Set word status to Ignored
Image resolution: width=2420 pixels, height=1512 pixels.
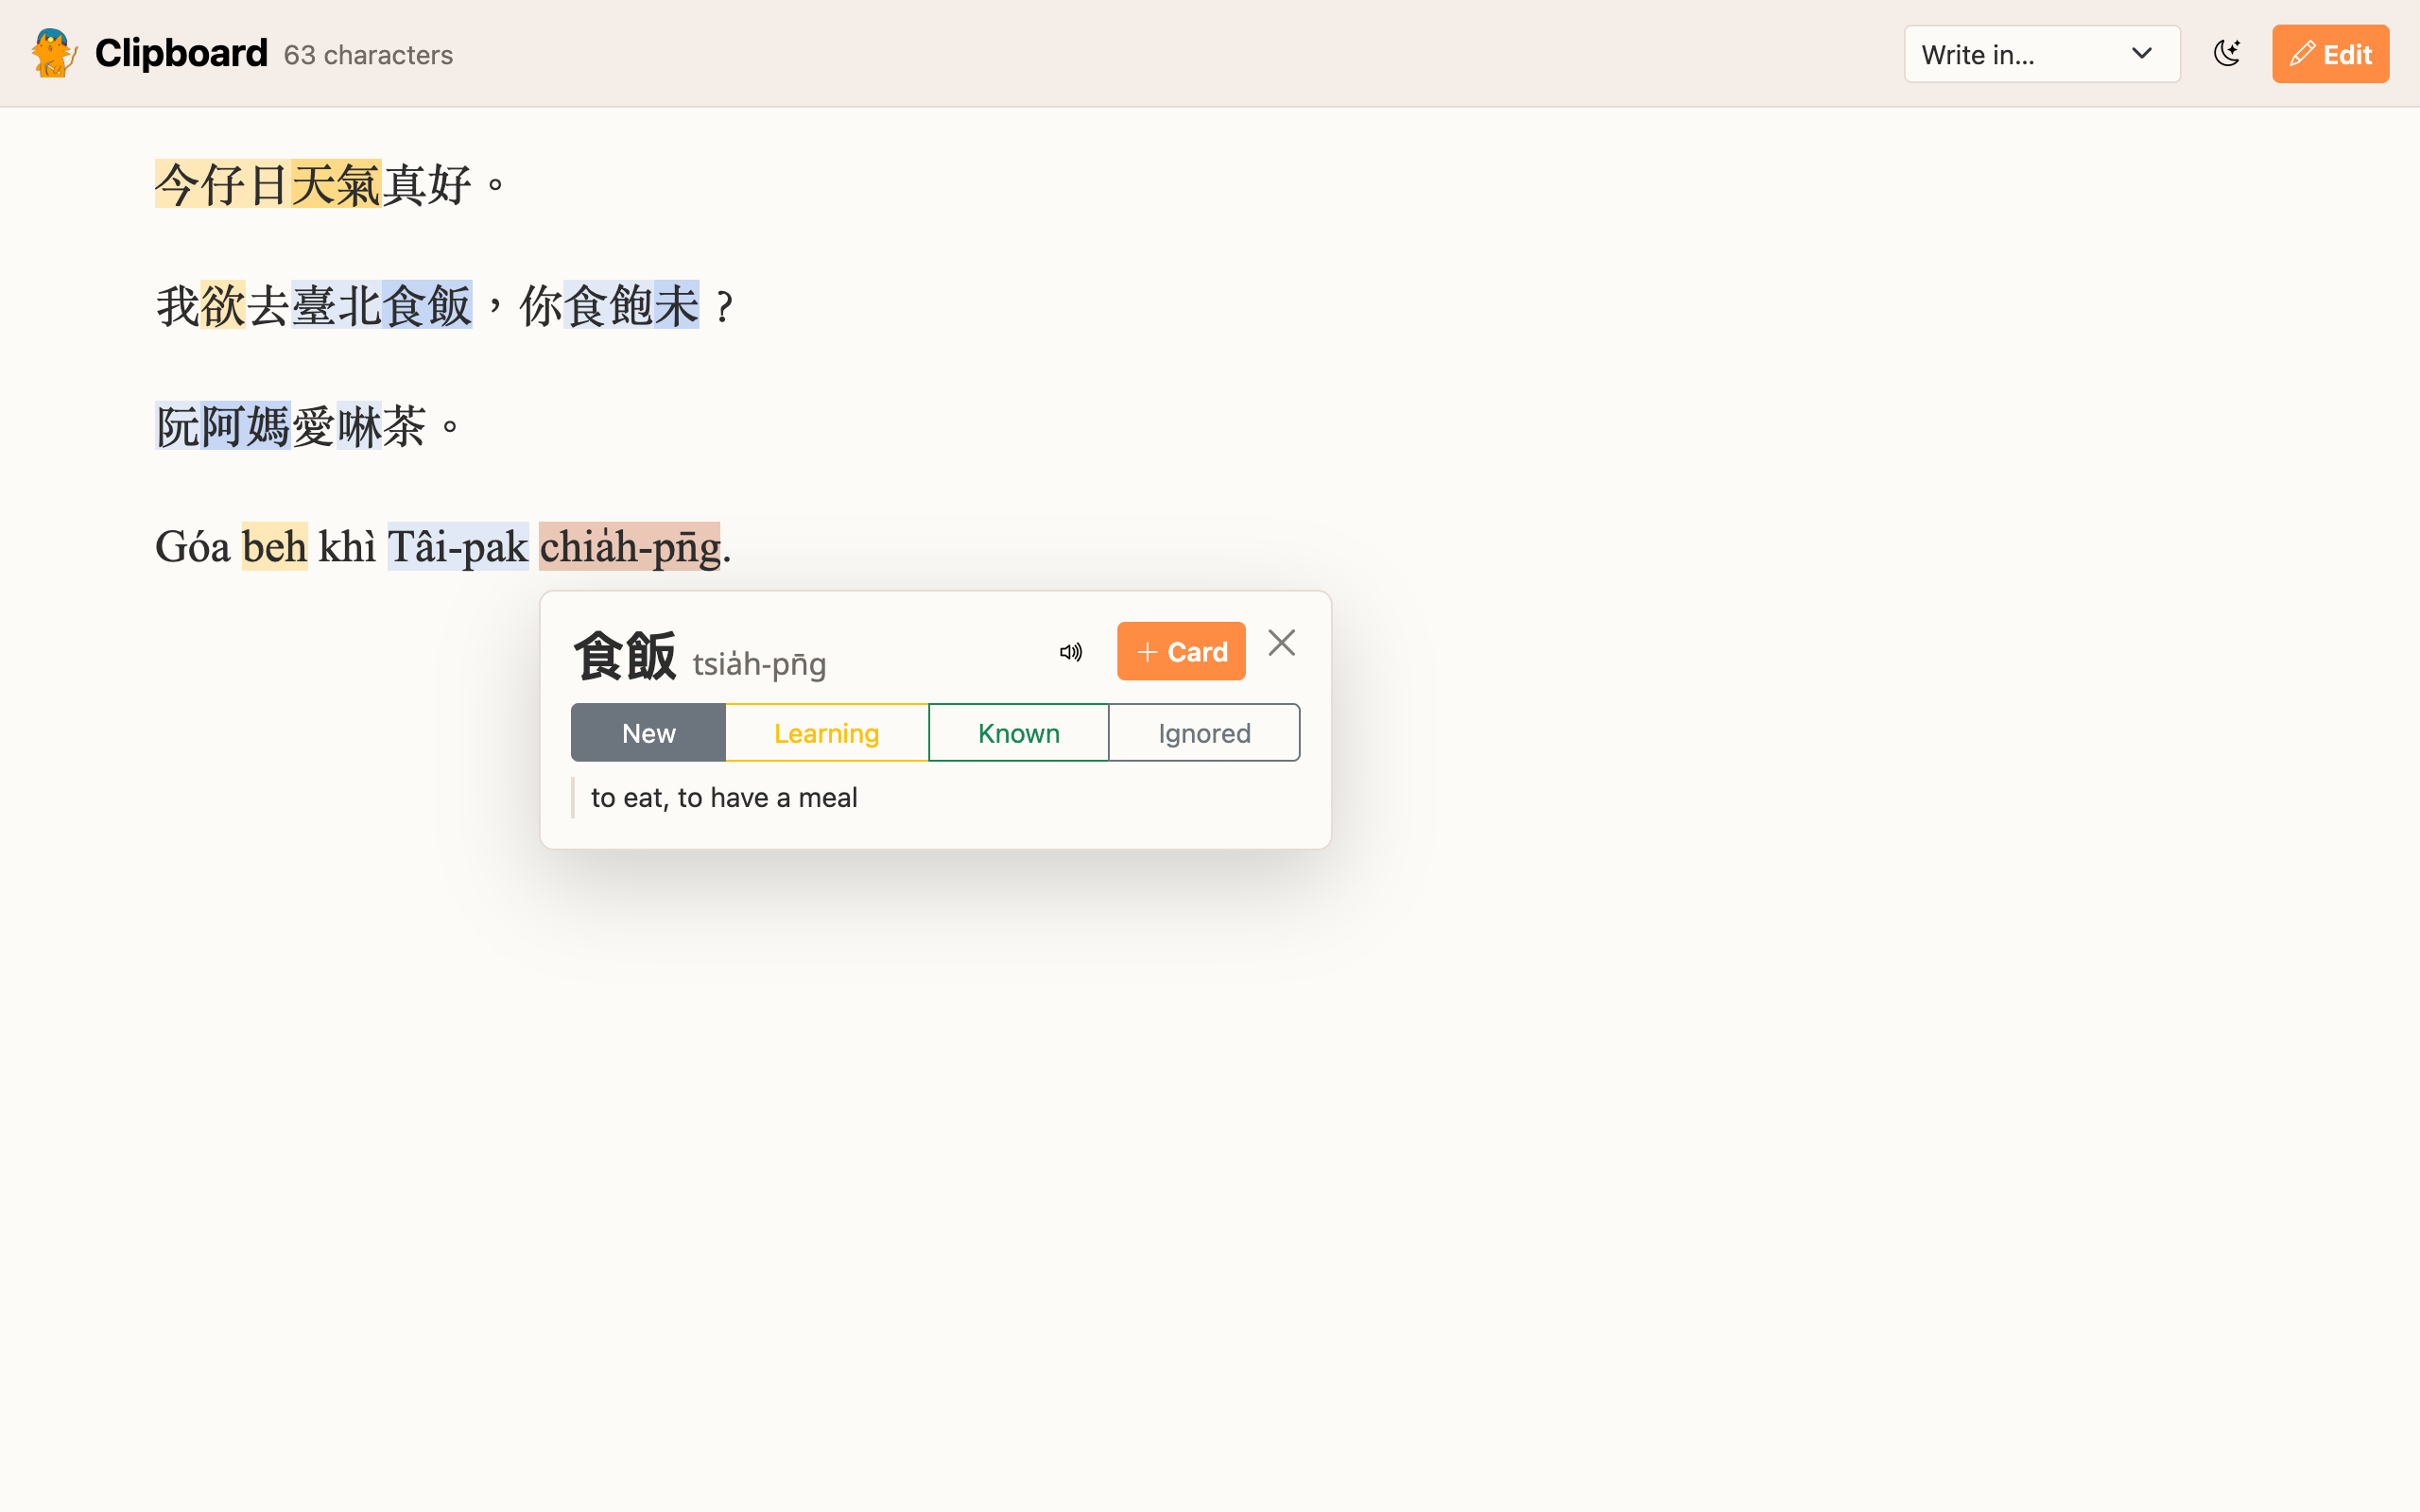click(1204, 733)
